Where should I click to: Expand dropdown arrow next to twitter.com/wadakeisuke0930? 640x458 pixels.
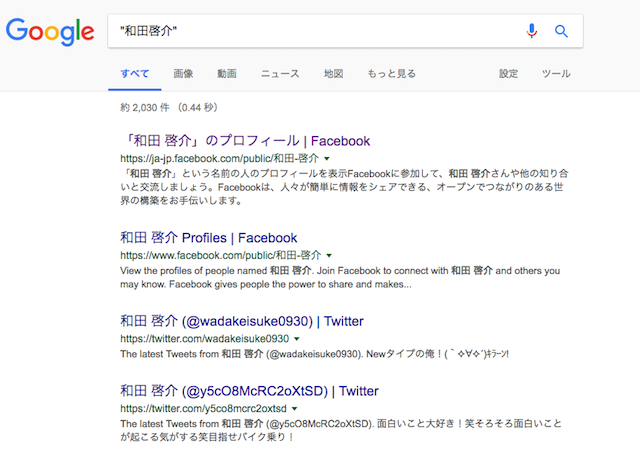pos(297,339)
